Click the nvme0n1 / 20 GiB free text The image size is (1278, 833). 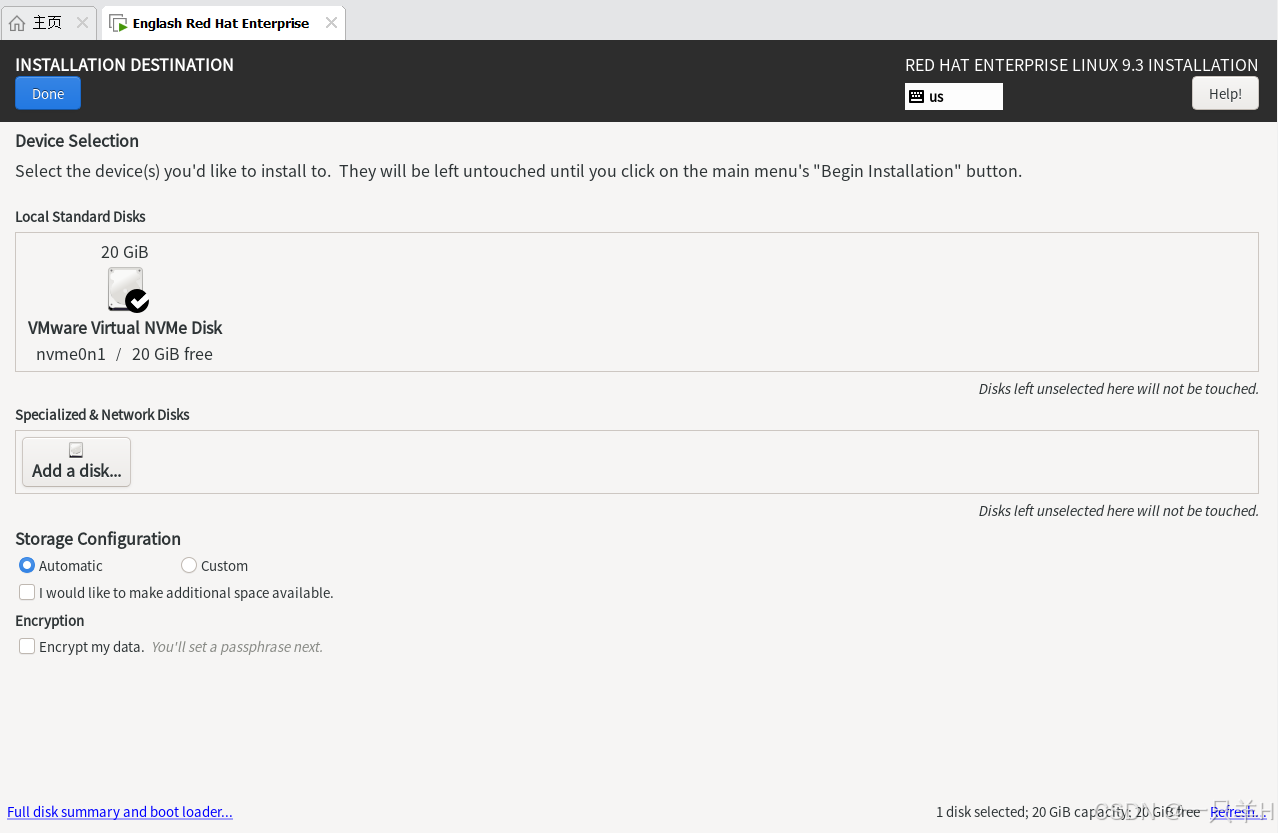[124, 354]
